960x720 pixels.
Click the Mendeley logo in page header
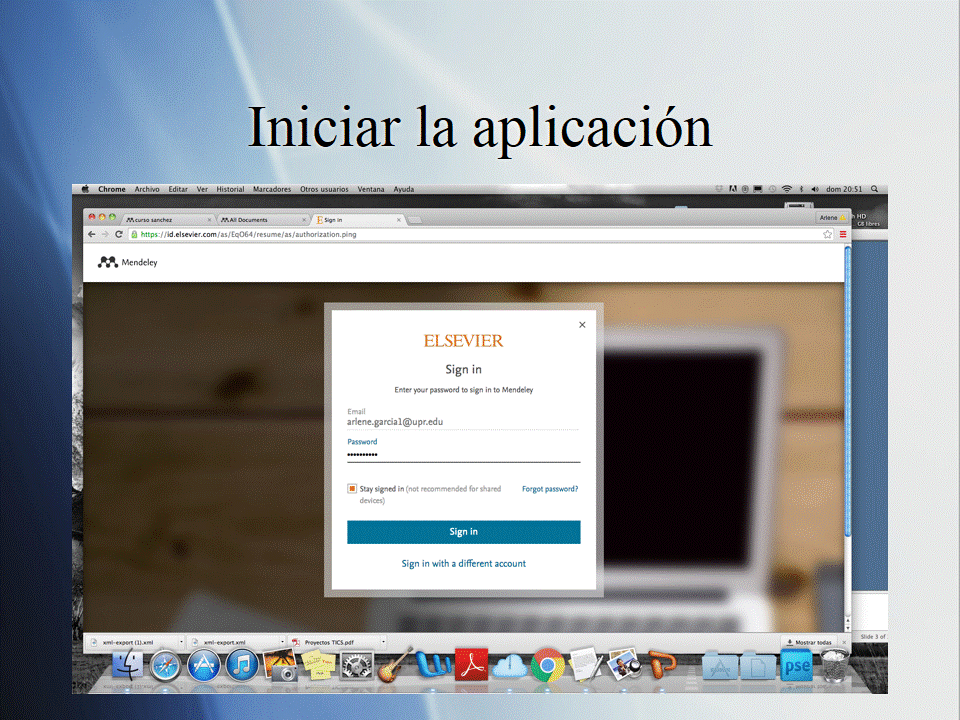click(x=127, y=262)
